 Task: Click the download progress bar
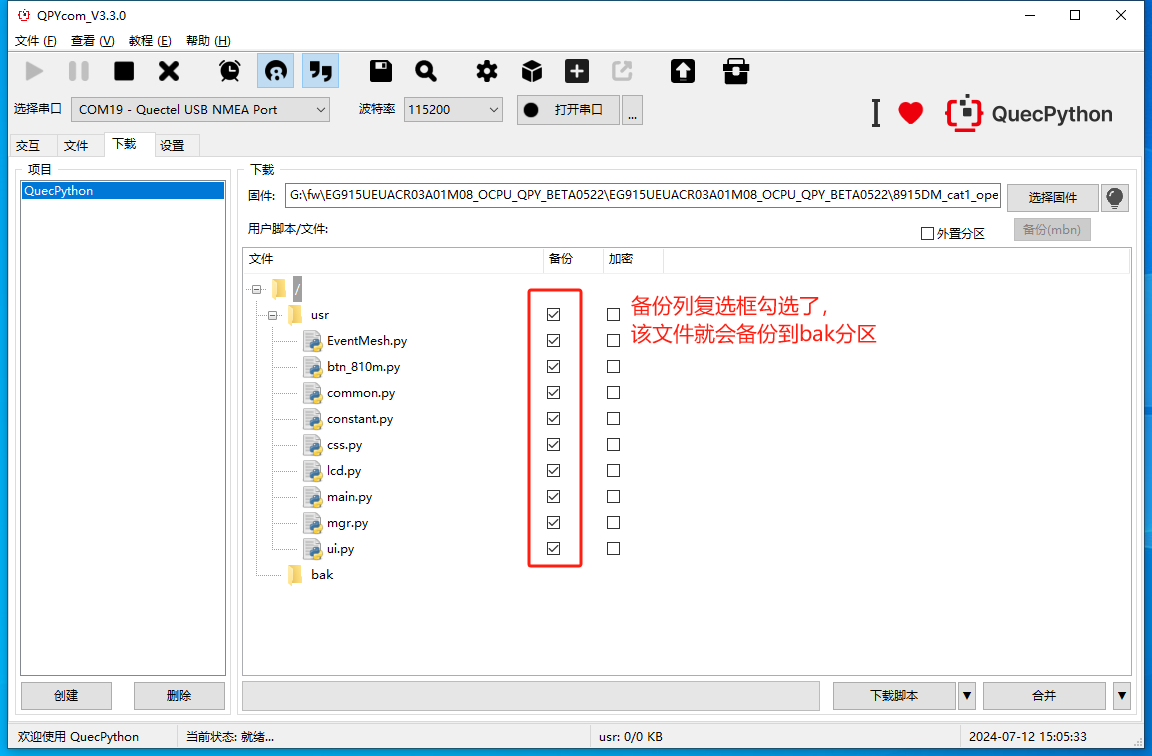point(531,696)
